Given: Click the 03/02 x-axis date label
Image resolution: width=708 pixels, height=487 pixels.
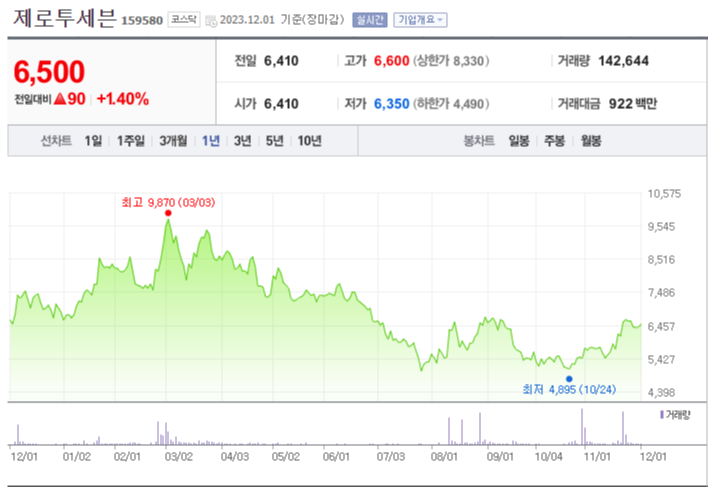Looking at the screenshot, I should 179,456.
